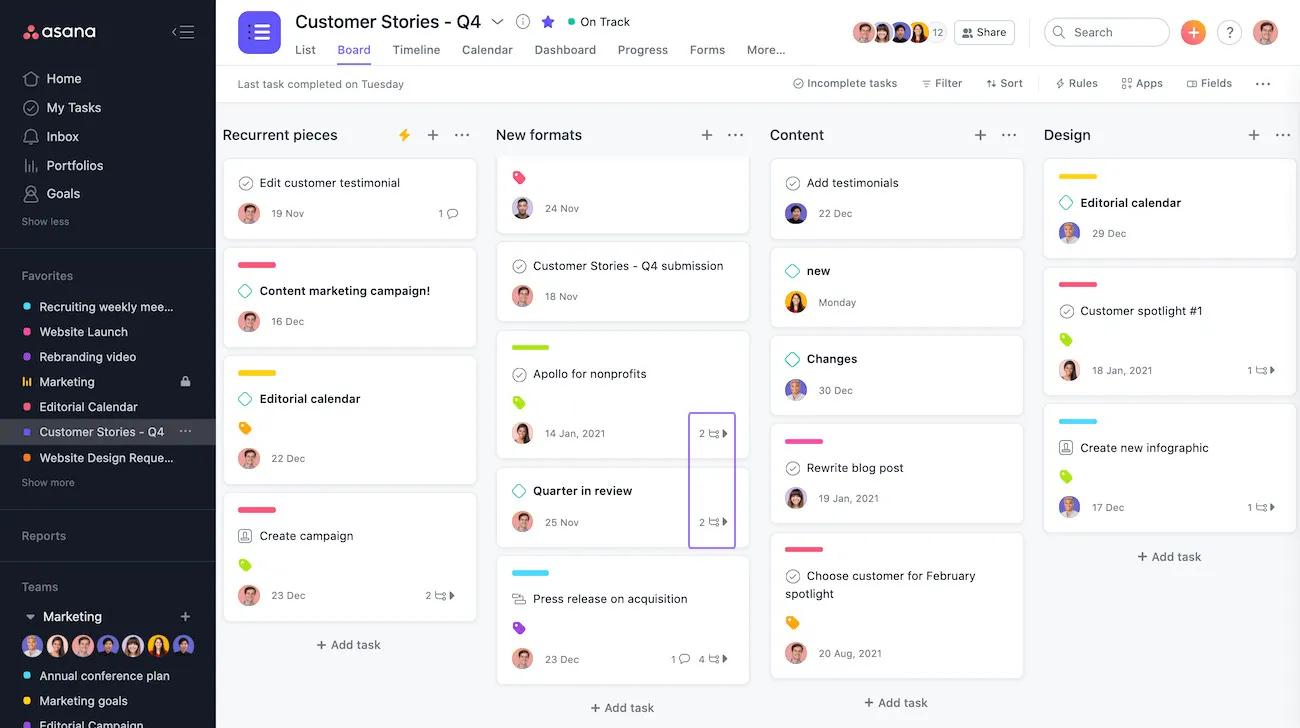
Task: Mark Edit customer testimonial as complete
Action: (x=246, y=183)
